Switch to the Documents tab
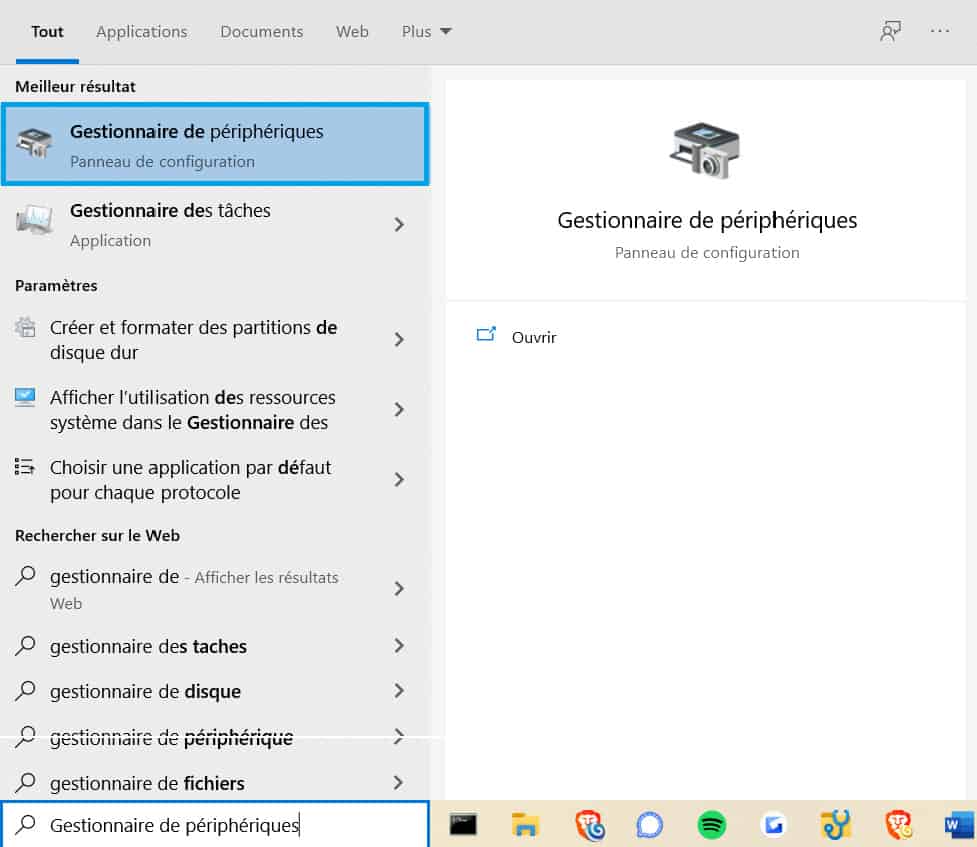977x847 pixels. 262,31
